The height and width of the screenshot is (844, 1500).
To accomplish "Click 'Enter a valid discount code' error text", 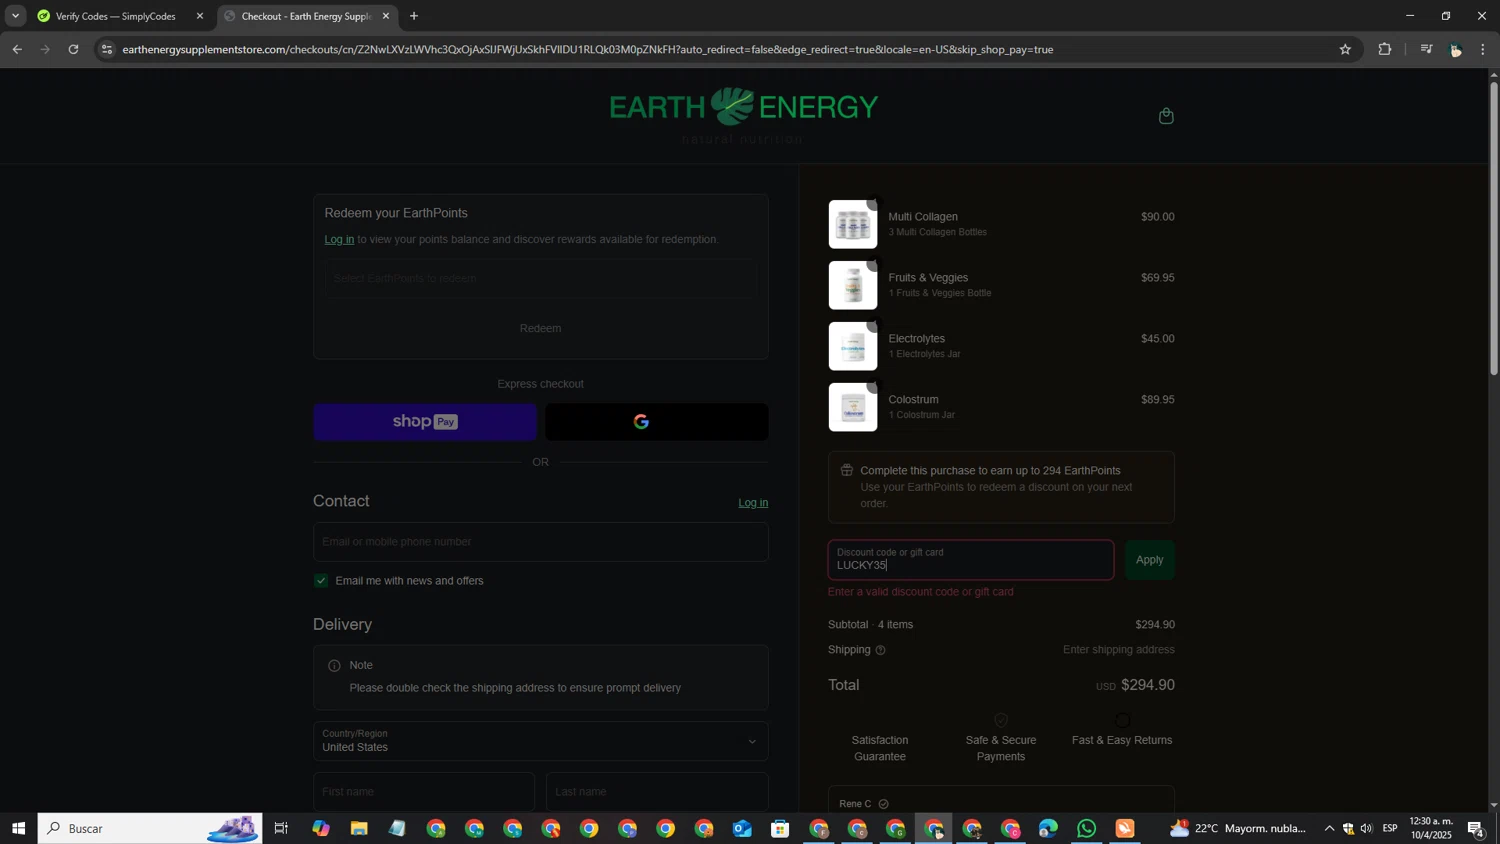I will pyautogui.click(x=921, y=592).
